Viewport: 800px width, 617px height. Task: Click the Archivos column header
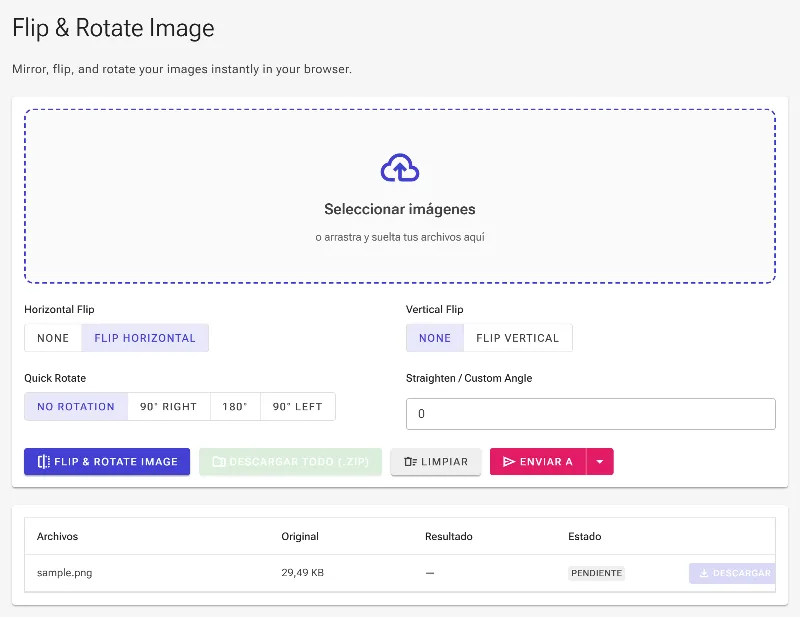click(x=57, y=536)
